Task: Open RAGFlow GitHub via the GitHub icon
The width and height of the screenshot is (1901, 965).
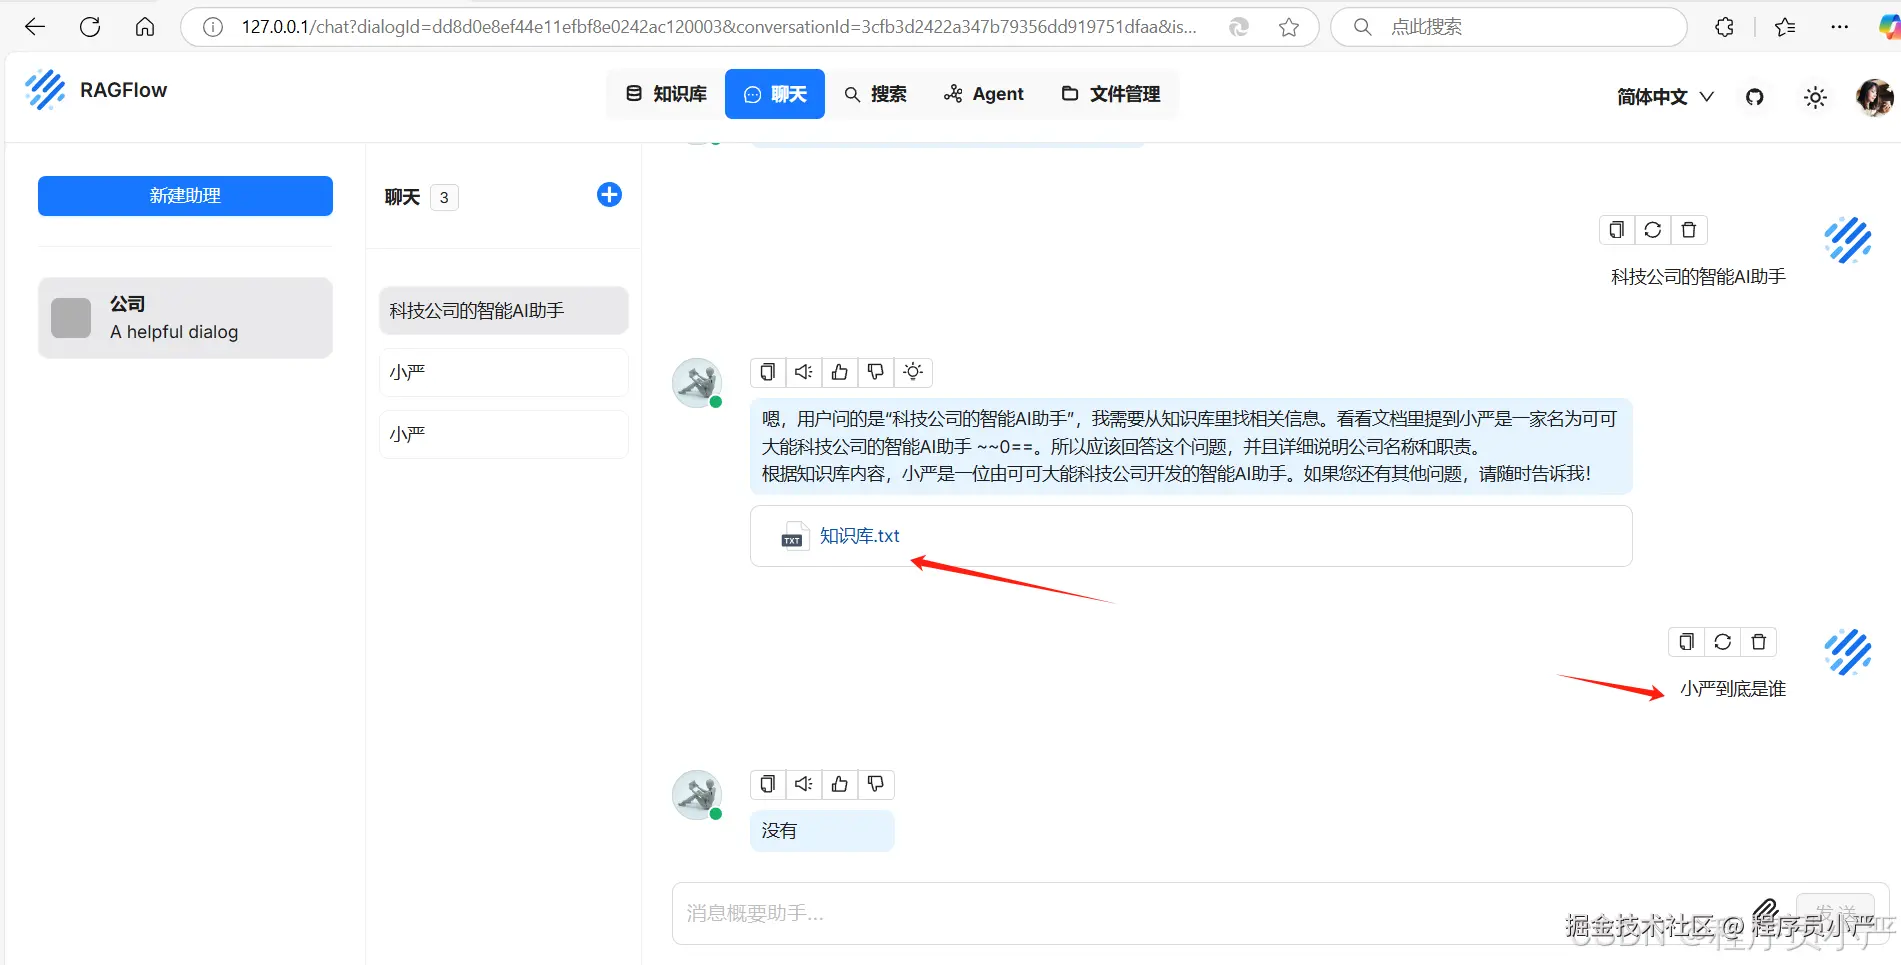Action: pyautogui.click(x=1755, y=97)
